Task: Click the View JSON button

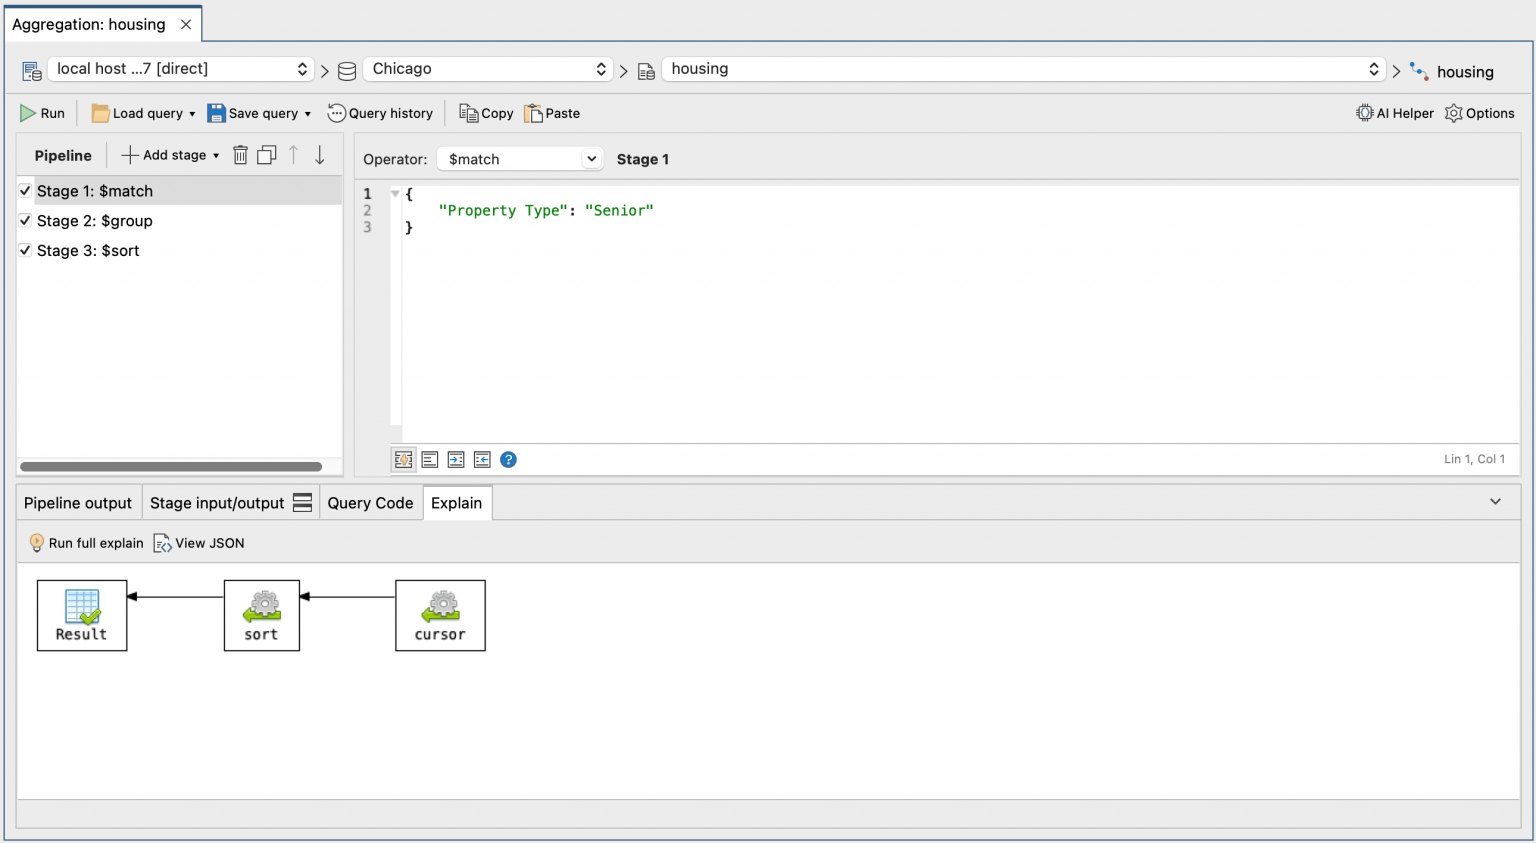Action: point(199,543)
